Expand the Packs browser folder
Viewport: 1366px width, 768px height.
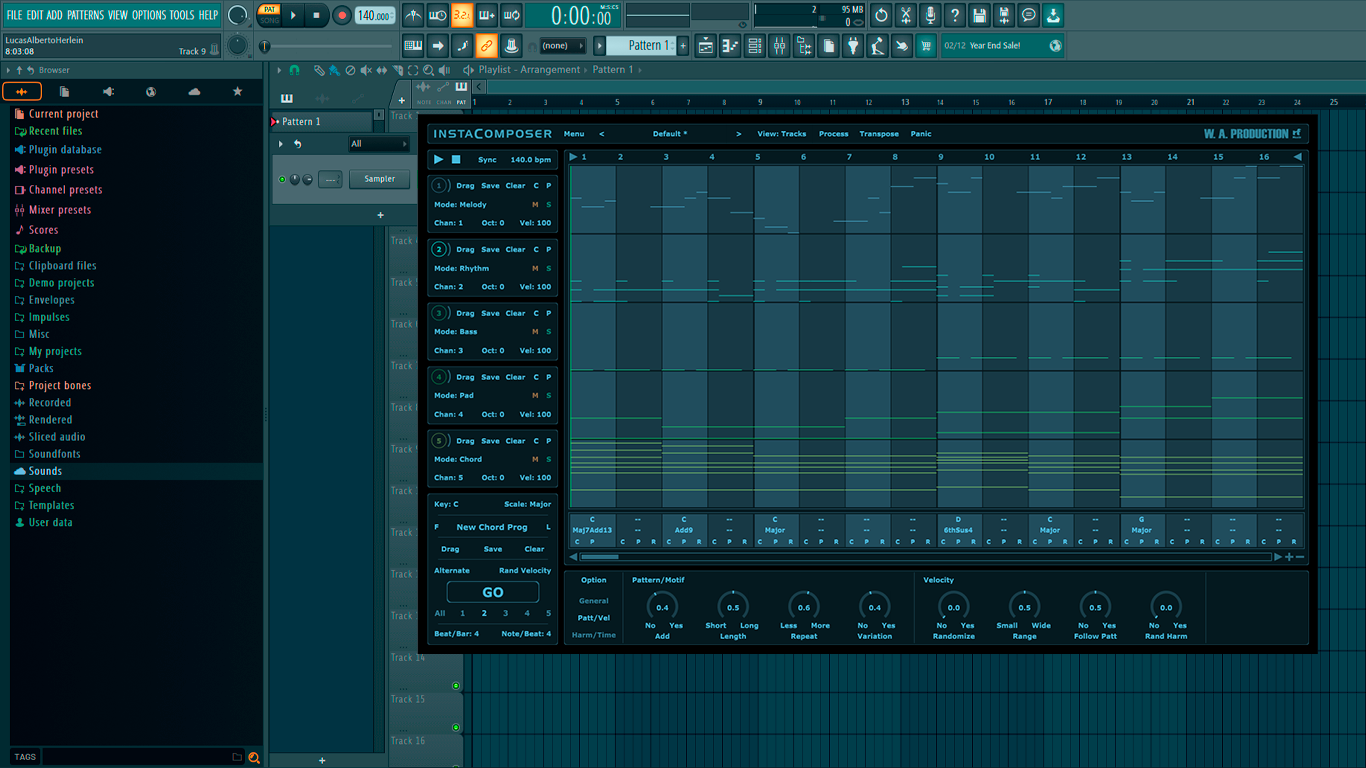[x=41, y=369]
